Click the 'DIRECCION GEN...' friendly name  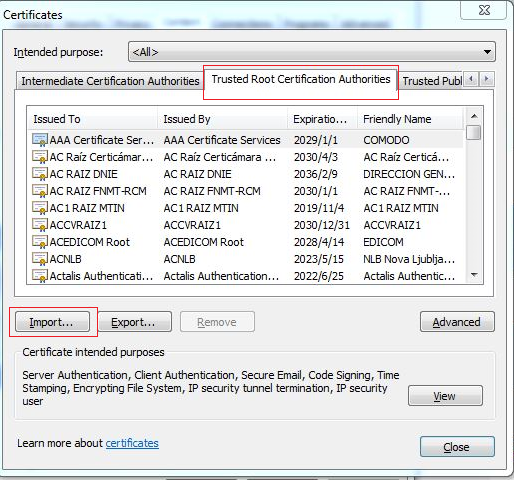click(x=409, y=174)
